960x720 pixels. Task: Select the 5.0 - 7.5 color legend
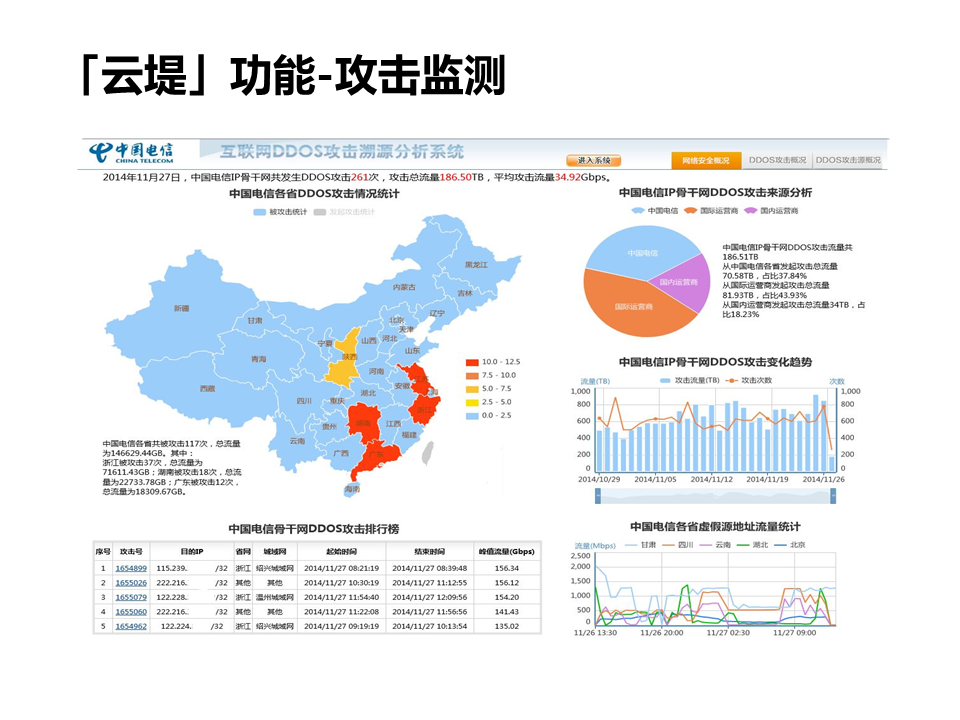pos(489,389)
